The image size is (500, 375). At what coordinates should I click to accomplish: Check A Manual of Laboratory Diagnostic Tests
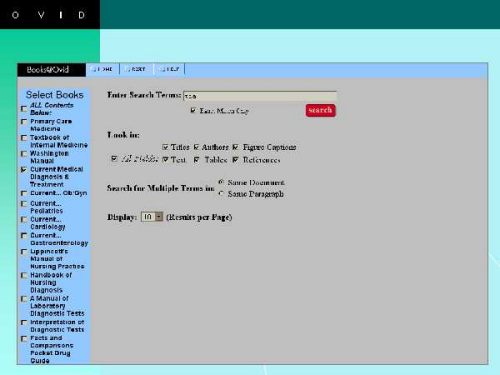tap(24, 299)
